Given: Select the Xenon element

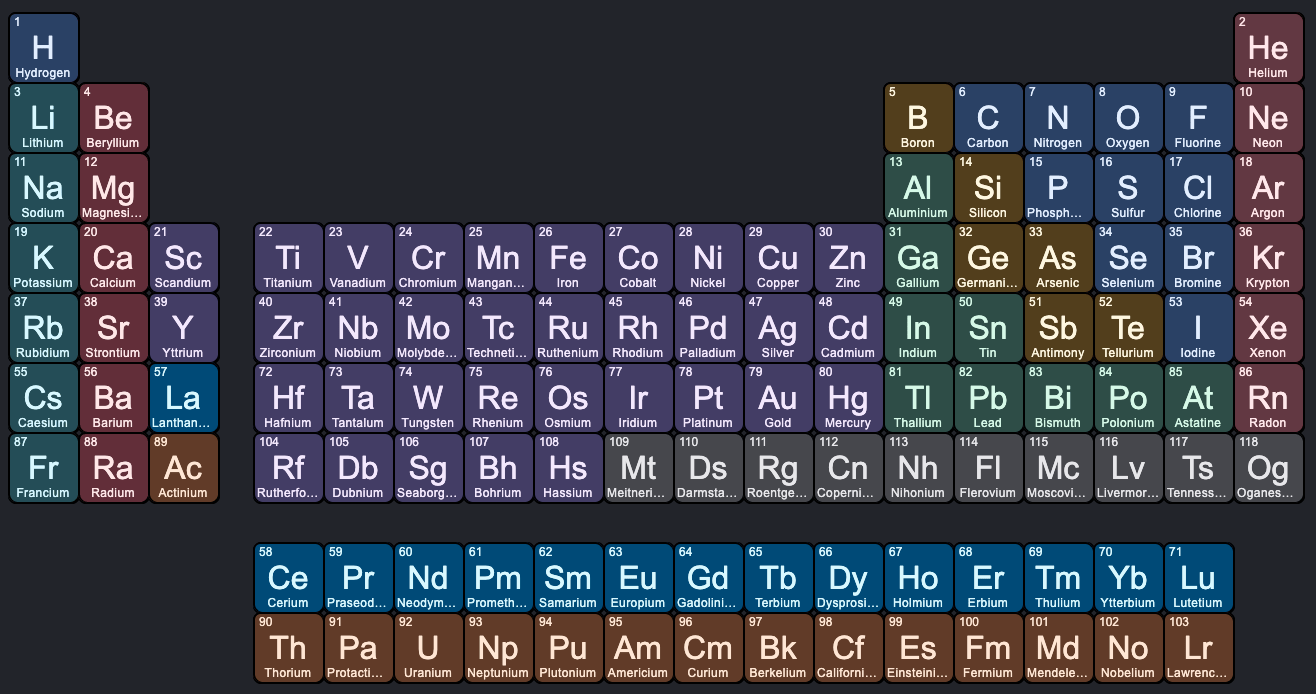Looking at the screenshot, I should (x=1268, y=328).
